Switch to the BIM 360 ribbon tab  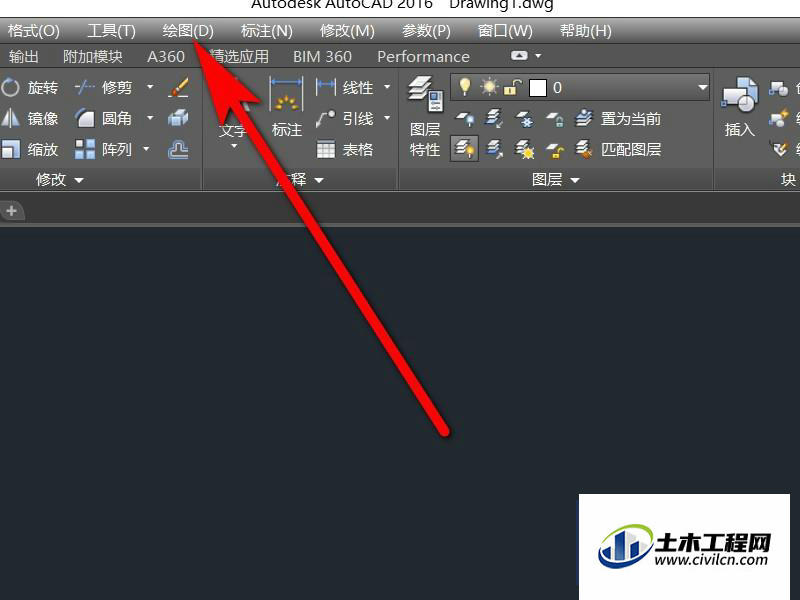tap(322, 56)
